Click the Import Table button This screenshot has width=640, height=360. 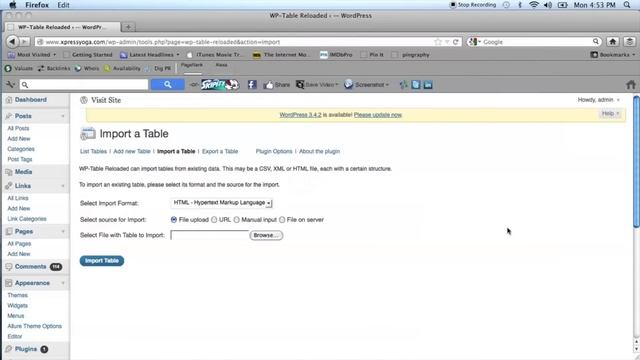(x=102, y=261)
